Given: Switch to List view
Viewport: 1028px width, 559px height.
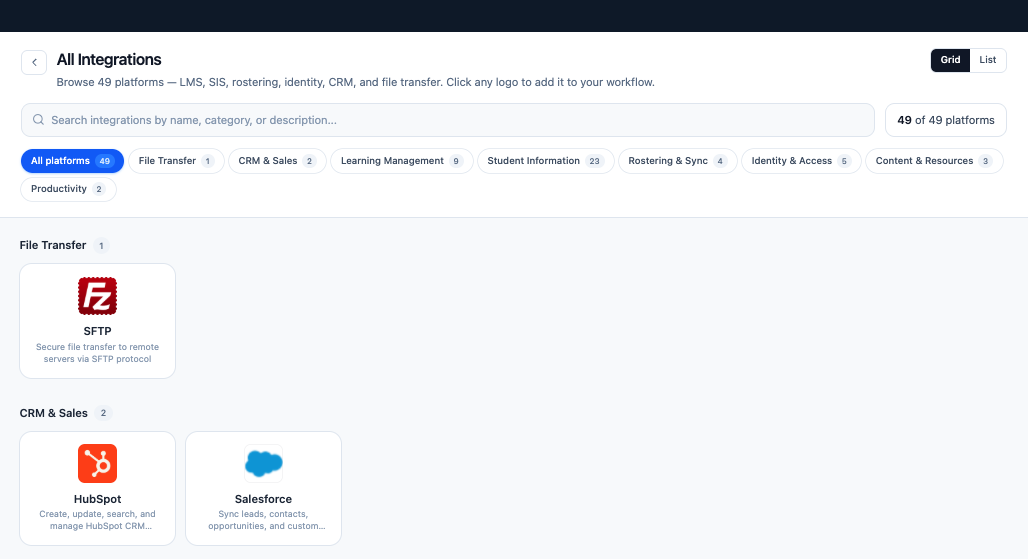Looking at the screenshot, I should click(x=987, y=60).
